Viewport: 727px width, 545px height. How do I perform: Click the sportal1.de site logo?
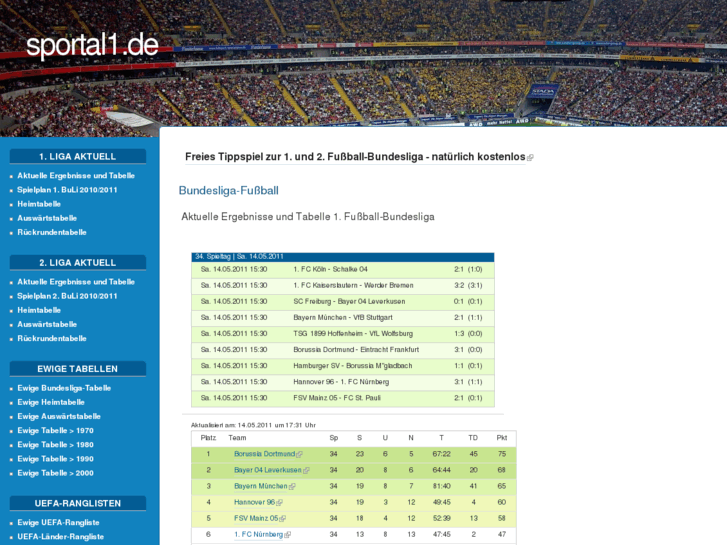click(x=92, y=45)
